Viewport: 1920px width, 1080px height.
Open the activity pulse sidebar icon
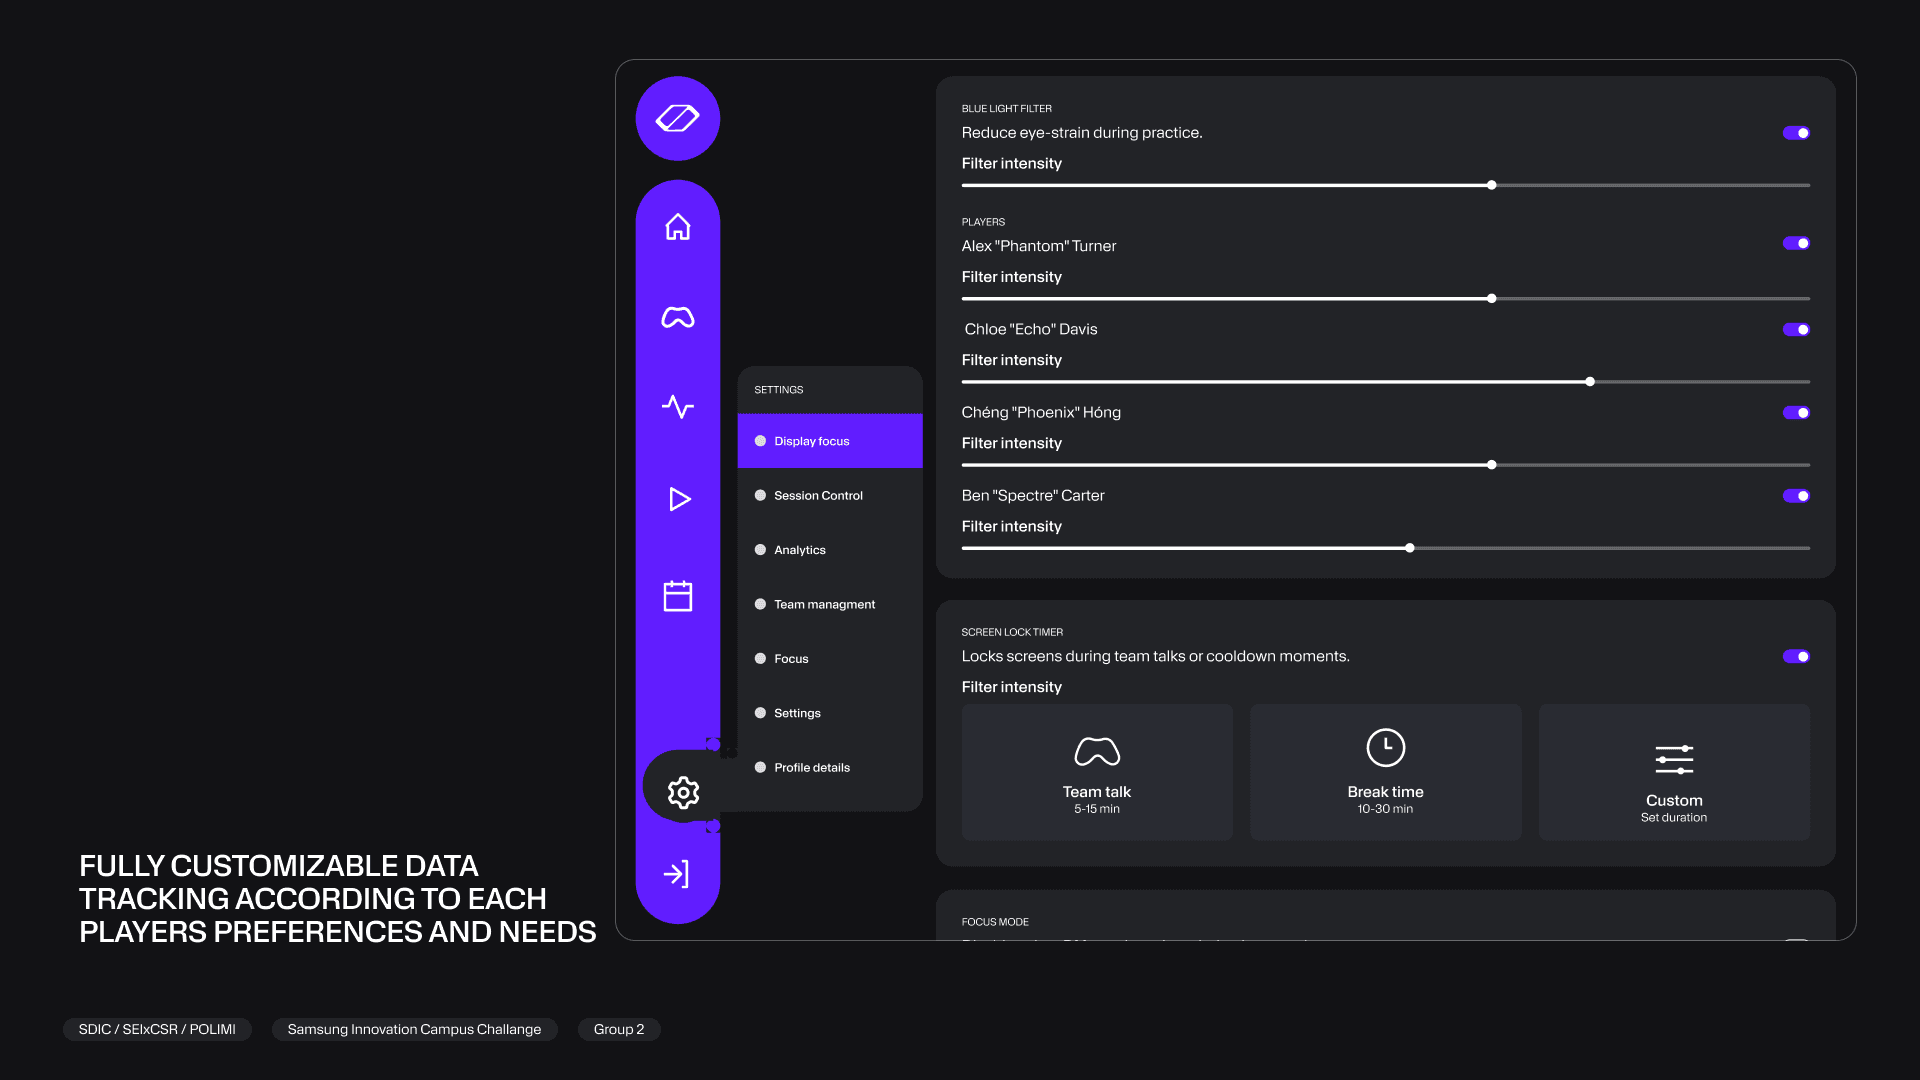click(x=678, y=406)
